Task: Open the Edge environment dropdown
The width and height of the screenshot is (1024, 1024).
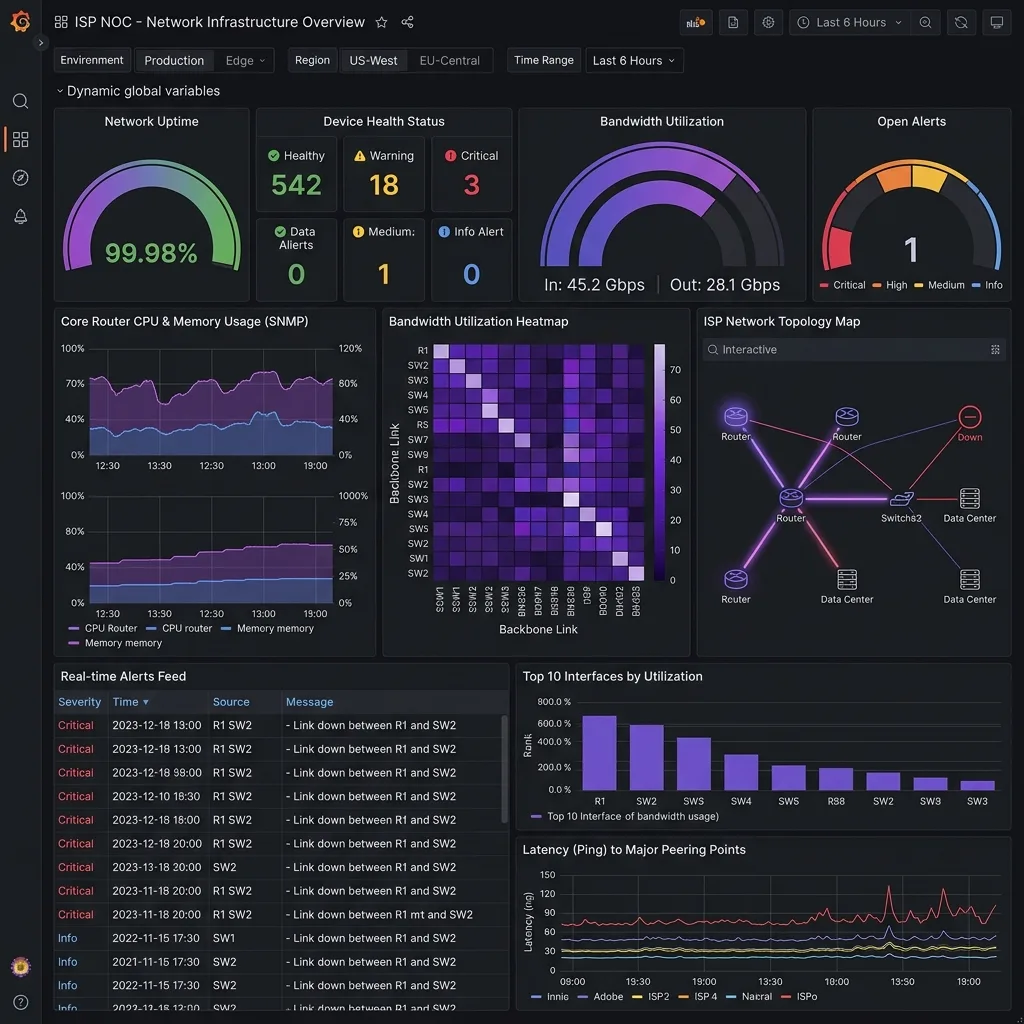Action: pyautogui.click(x=244, y=61)
